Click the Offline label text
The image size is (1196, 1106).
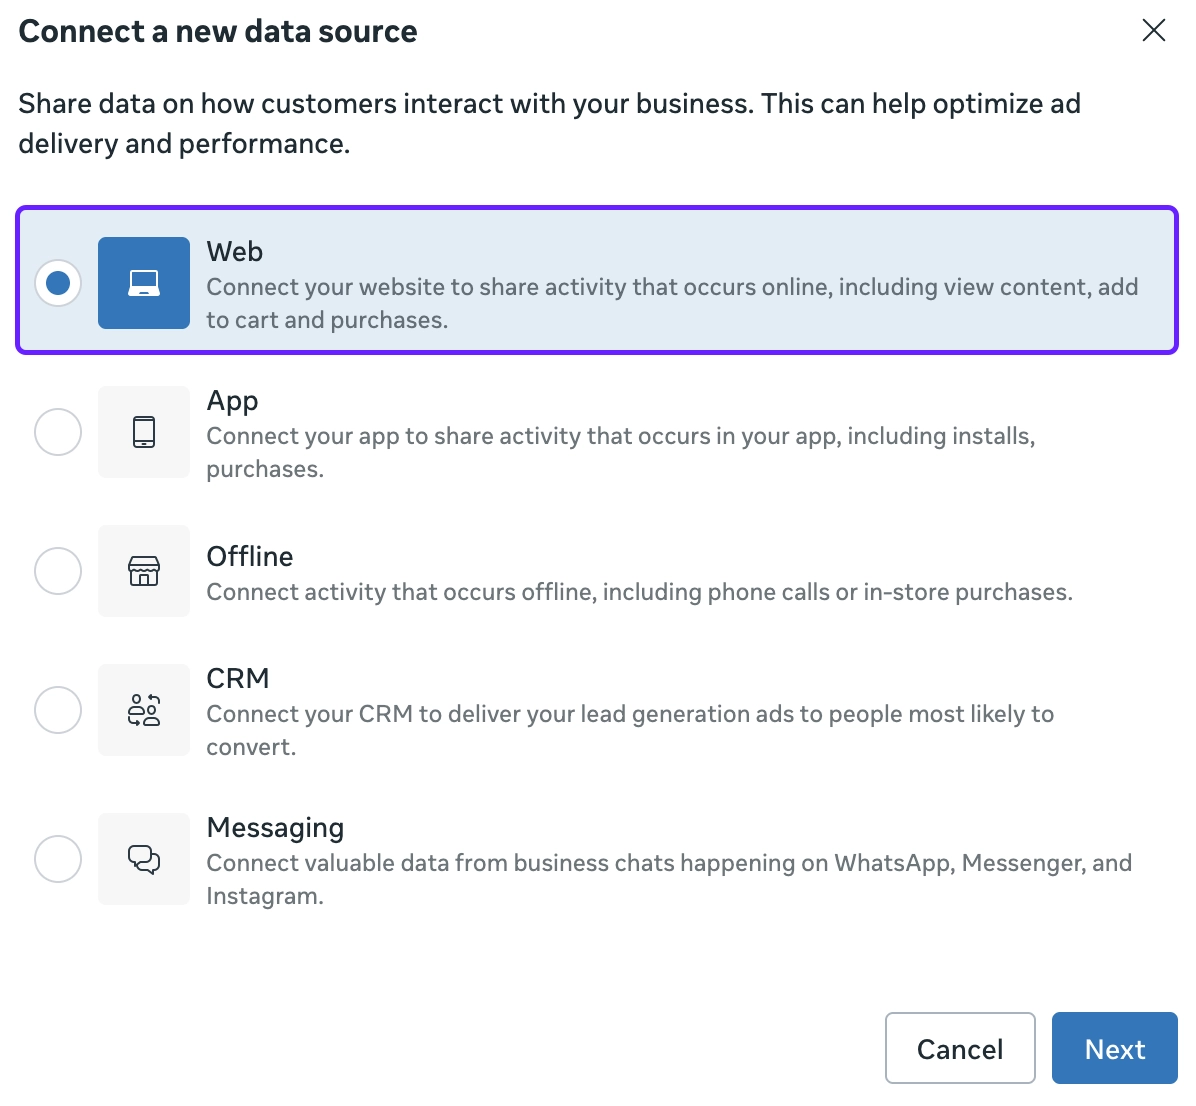(x=249, y=556)
